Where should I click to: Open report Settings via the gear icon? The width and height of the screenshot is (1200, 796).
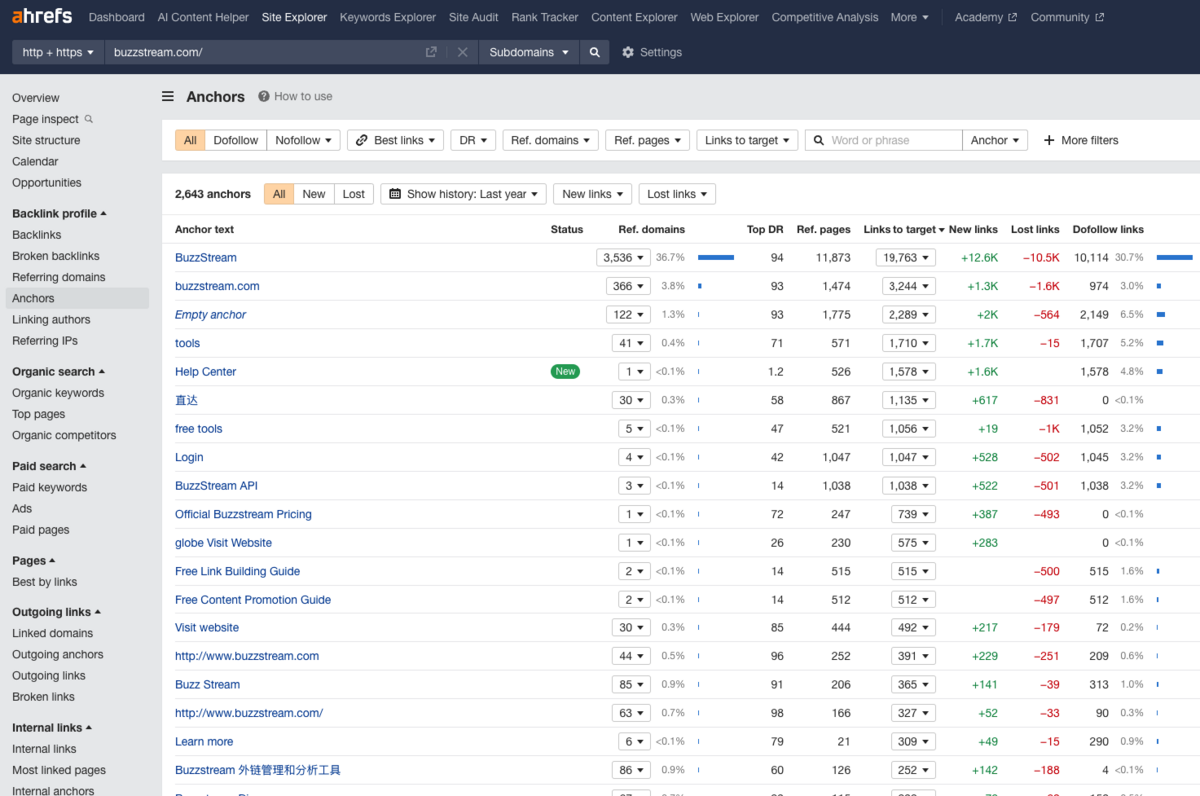[628, 52]
